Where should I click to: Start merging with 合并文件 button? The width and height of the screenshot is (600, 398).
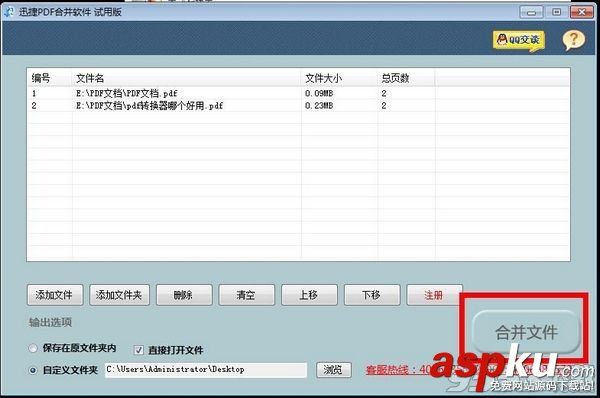point(527,332)
